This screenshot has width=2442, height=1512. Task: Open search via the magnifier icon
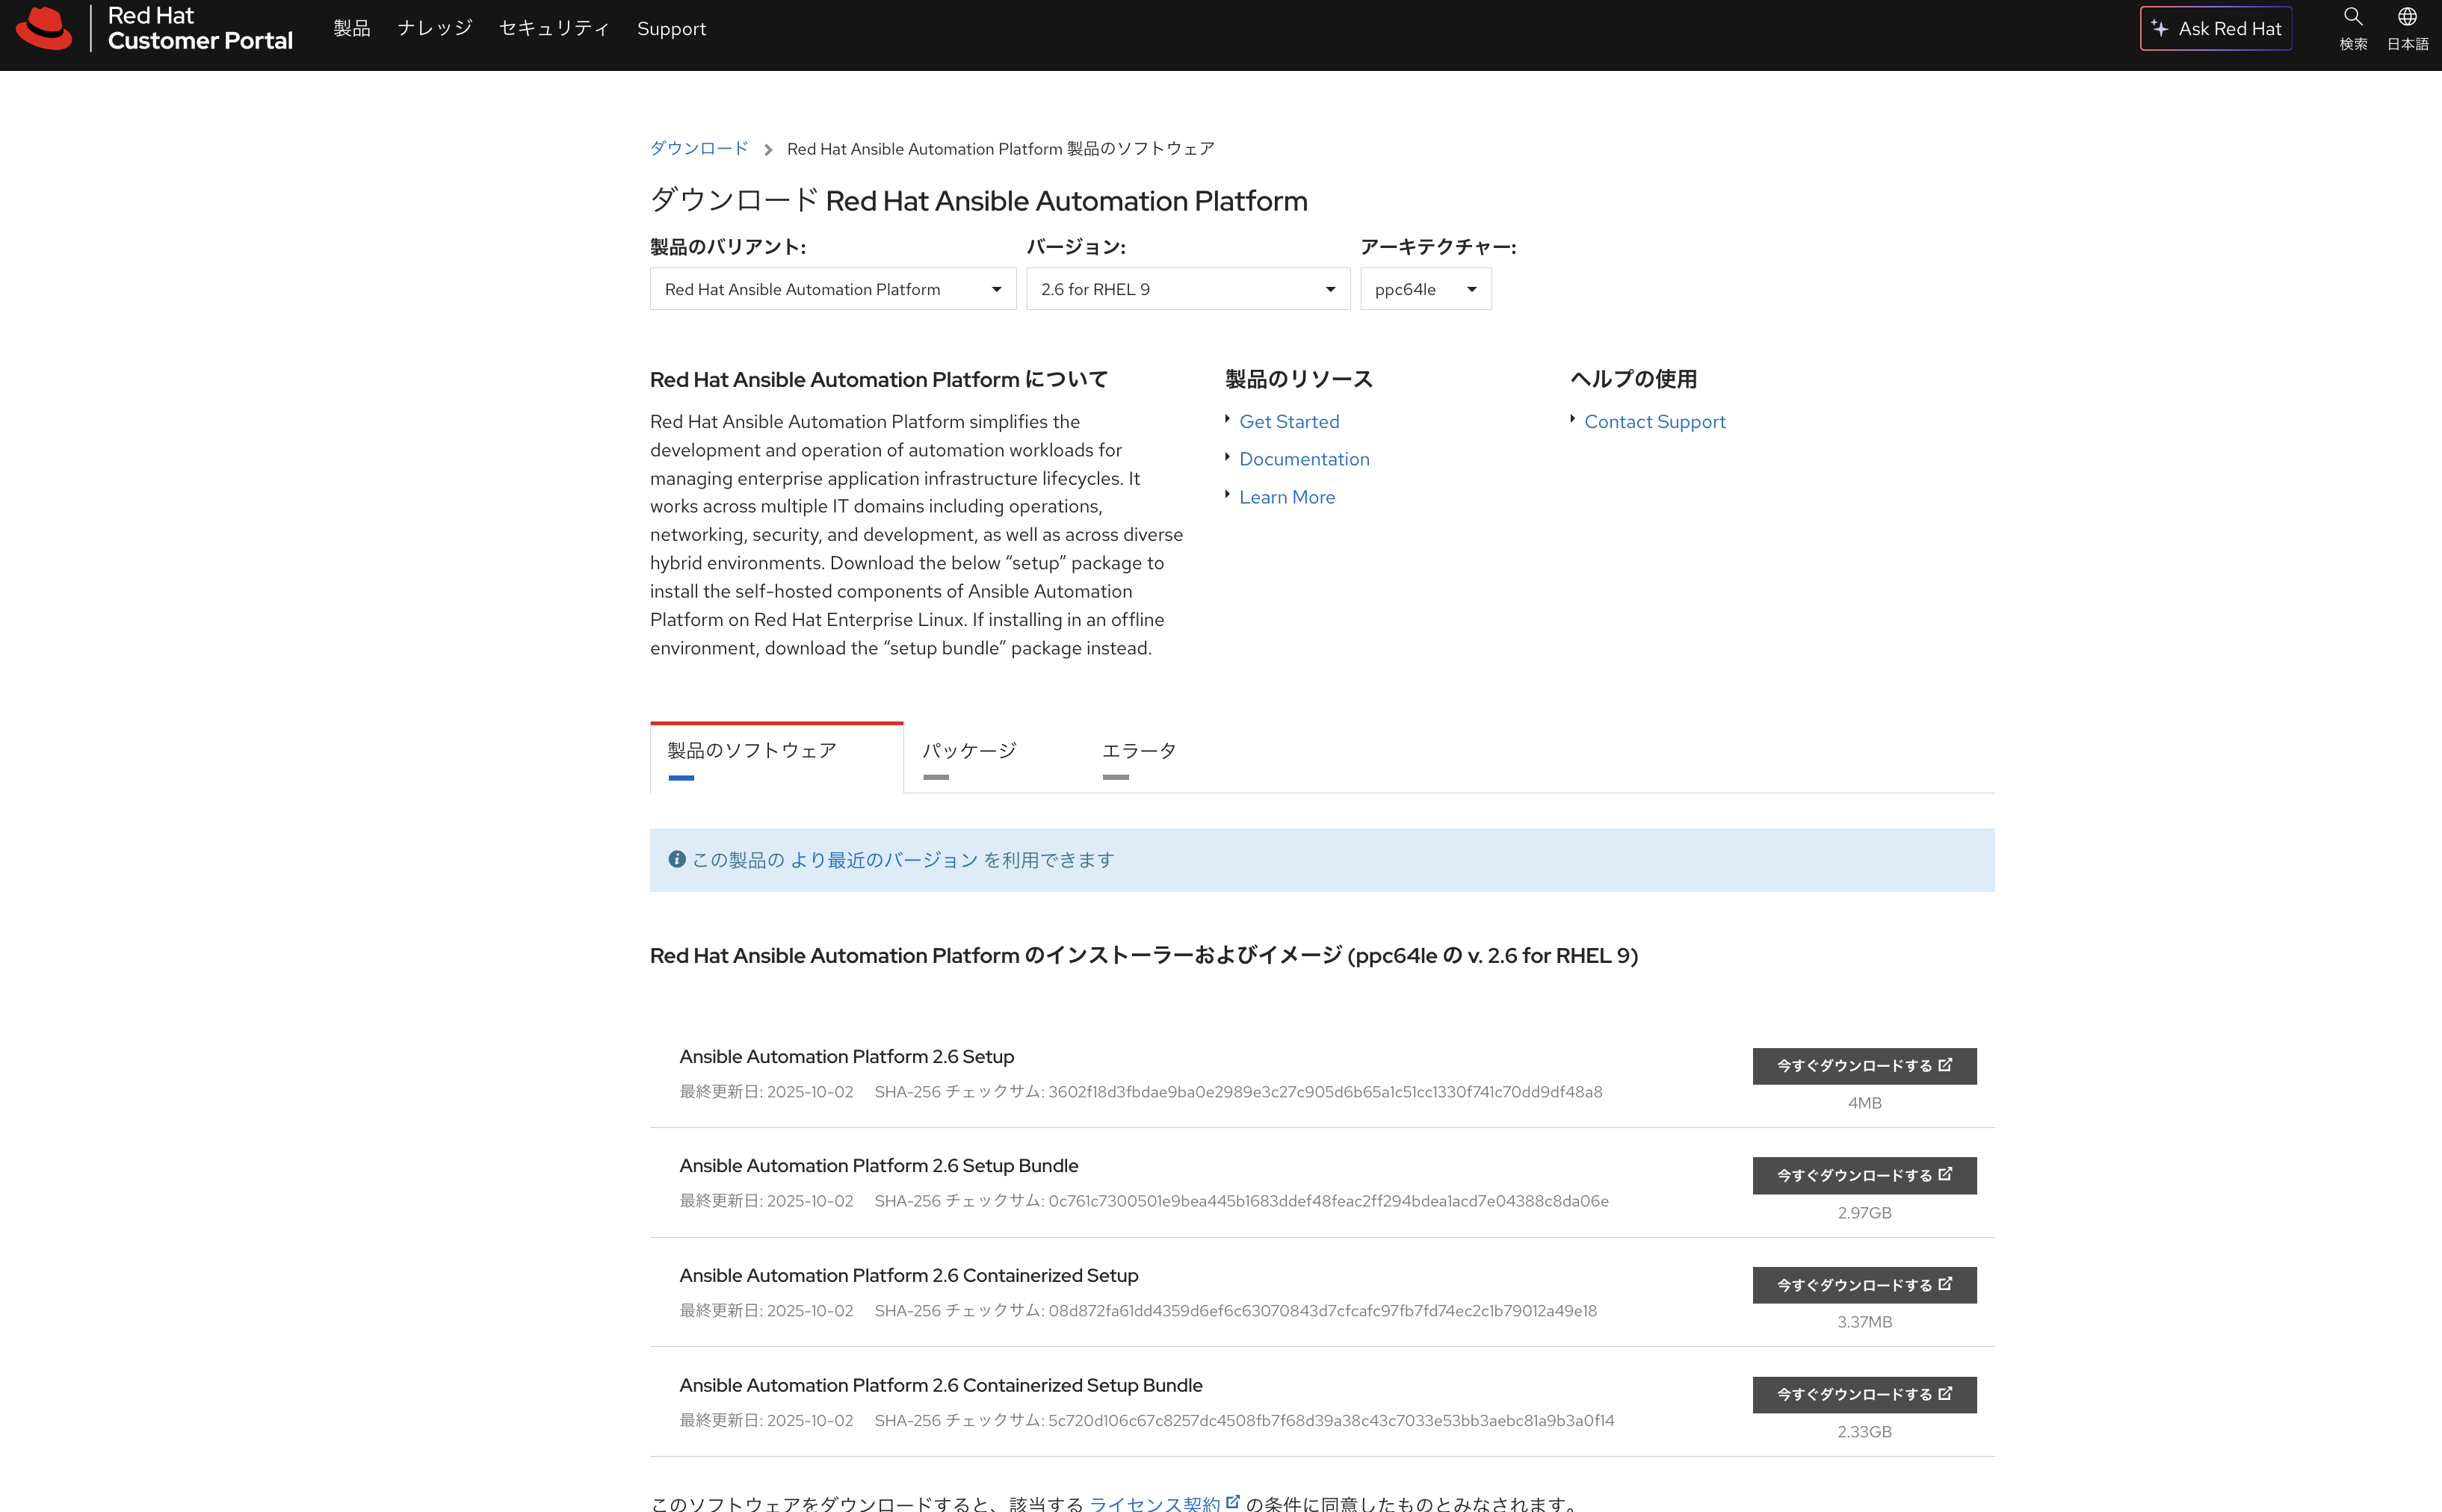coord(2352,18)
